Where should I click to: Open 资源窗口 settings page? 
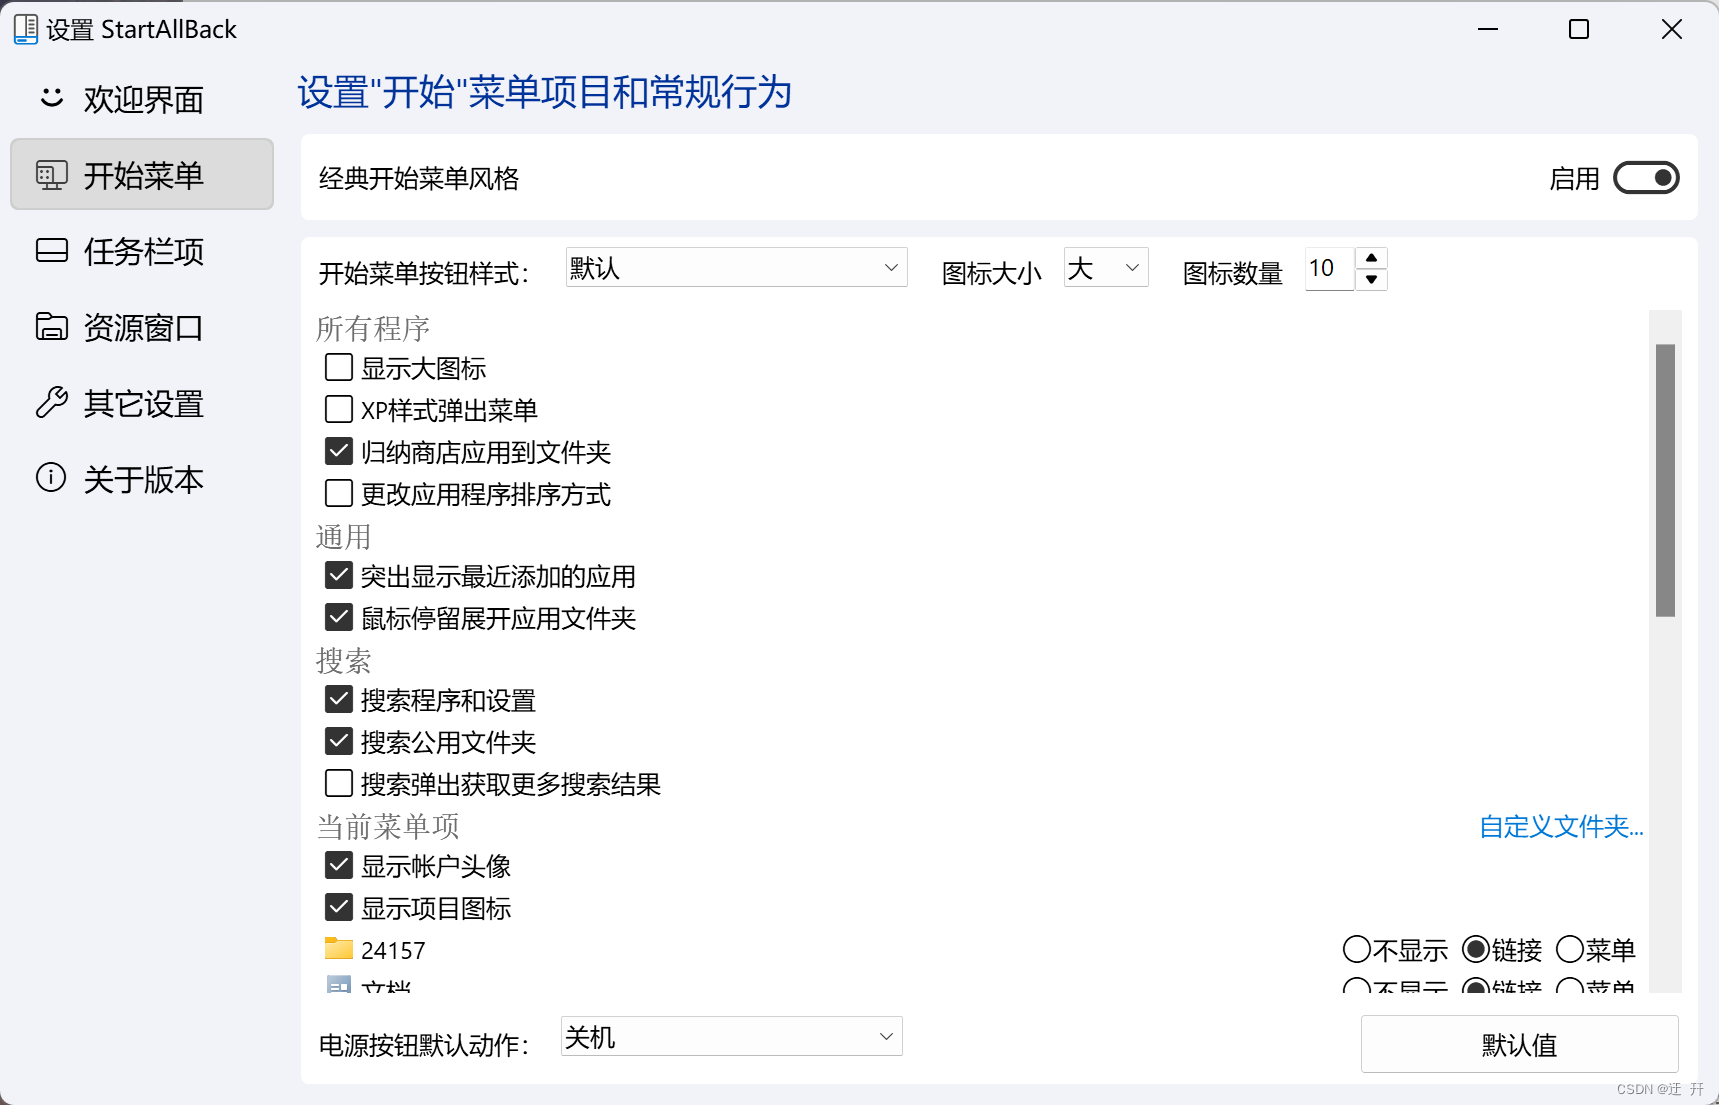[142, 327]
